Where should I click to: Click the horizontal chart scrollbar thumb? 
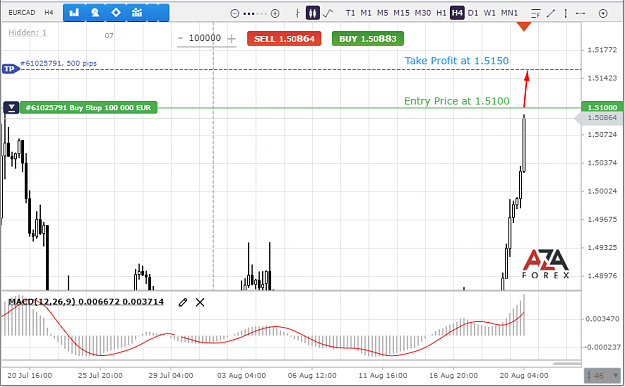click(567, 363)
